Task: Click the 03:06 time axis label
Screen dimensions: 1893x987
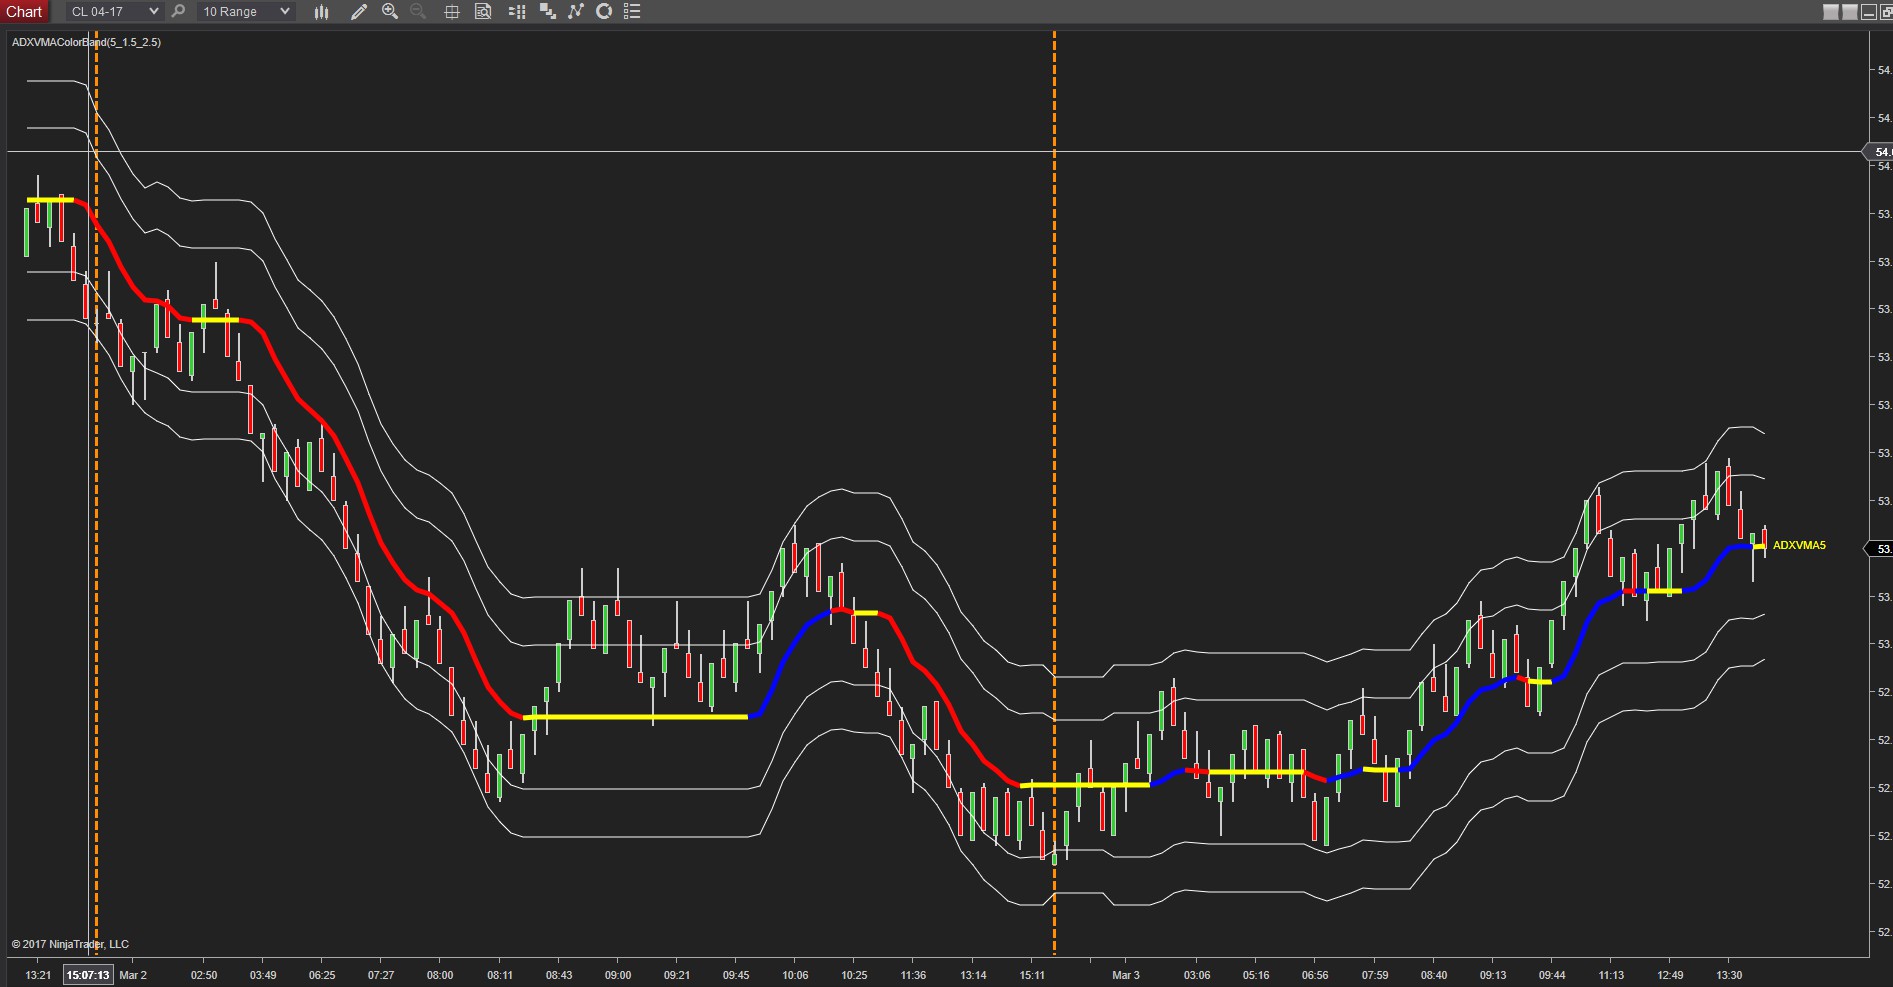Action: pos(1197,975)
